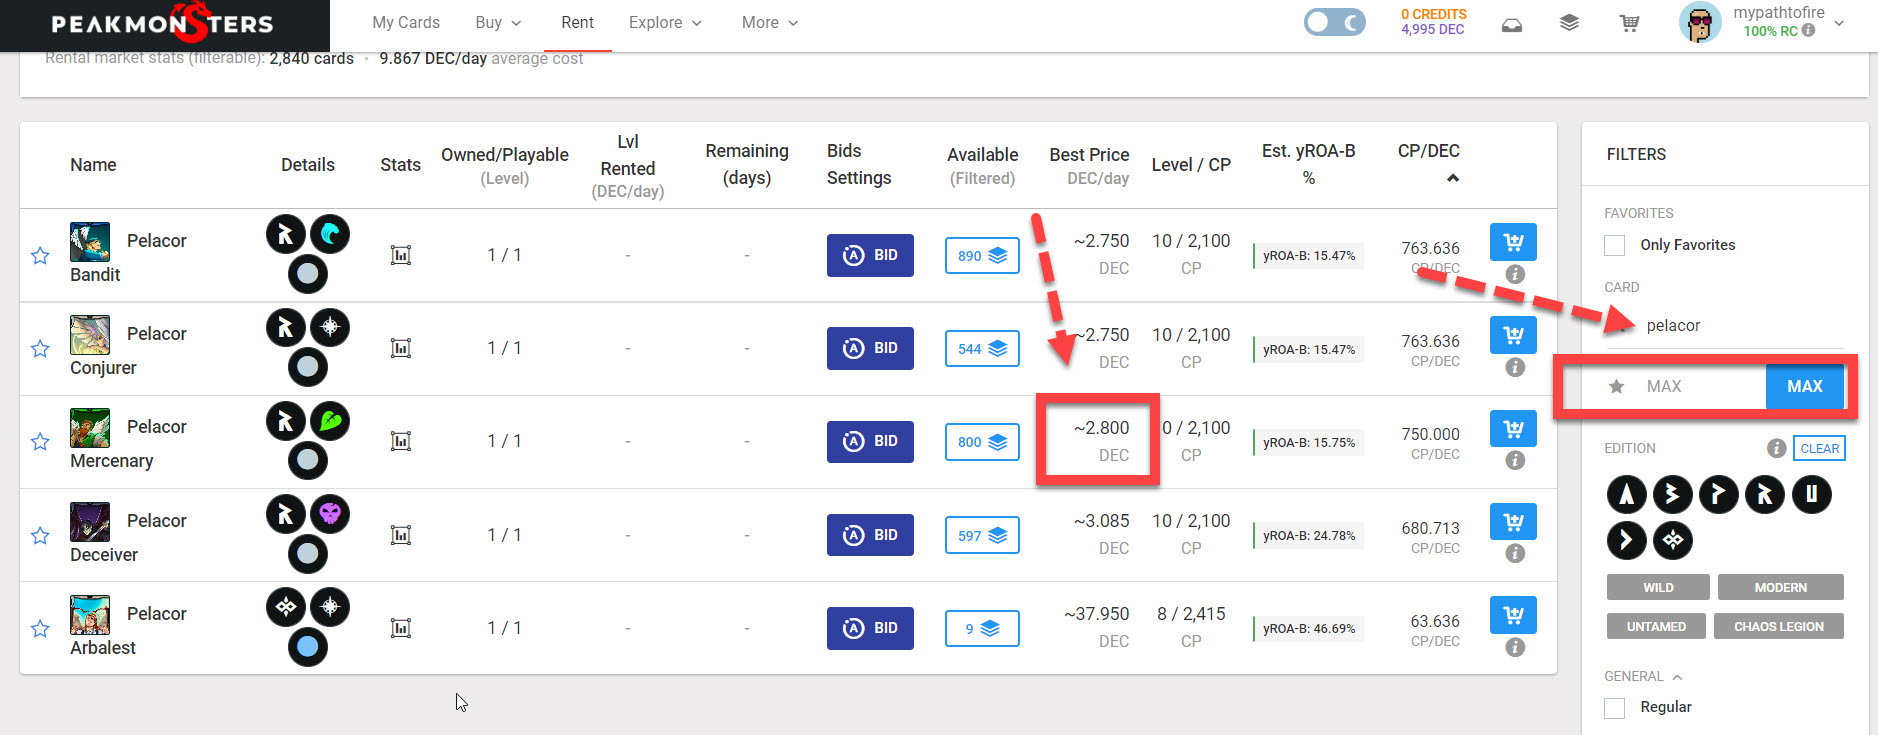Favorite Pelacor Conjurer with its star
This screenshot has height=735, width=1878.
pyautogui.click(x=40, y=349)
